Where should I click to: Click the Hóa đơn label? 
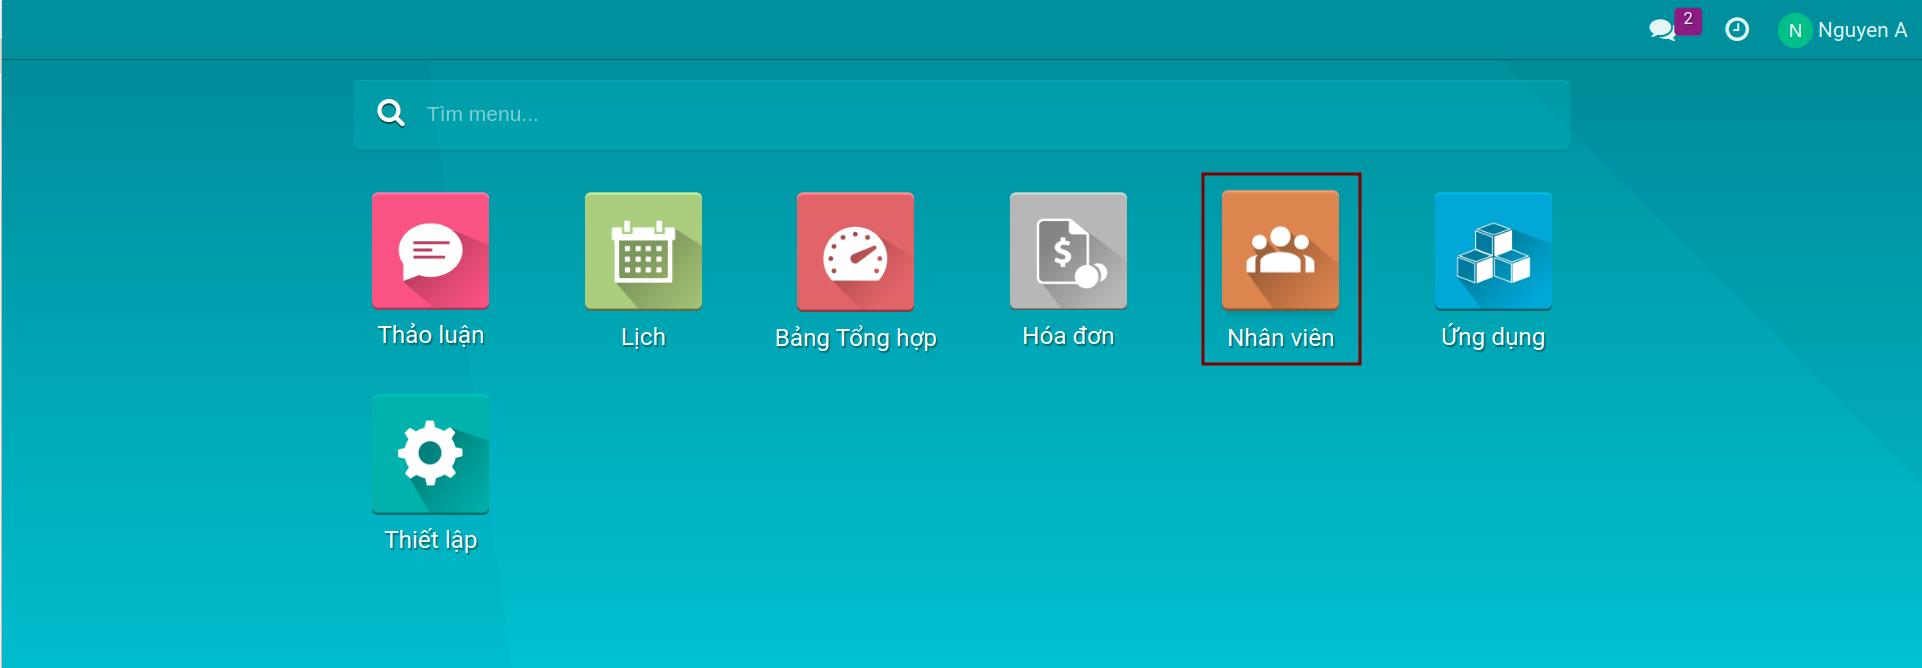click(1068, 336)
